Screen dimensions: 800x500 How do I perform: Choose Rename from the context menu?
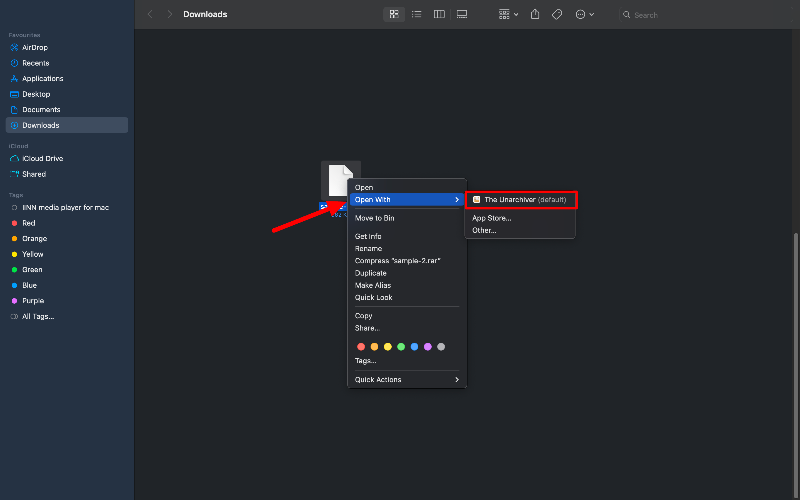tap(407, 249)
